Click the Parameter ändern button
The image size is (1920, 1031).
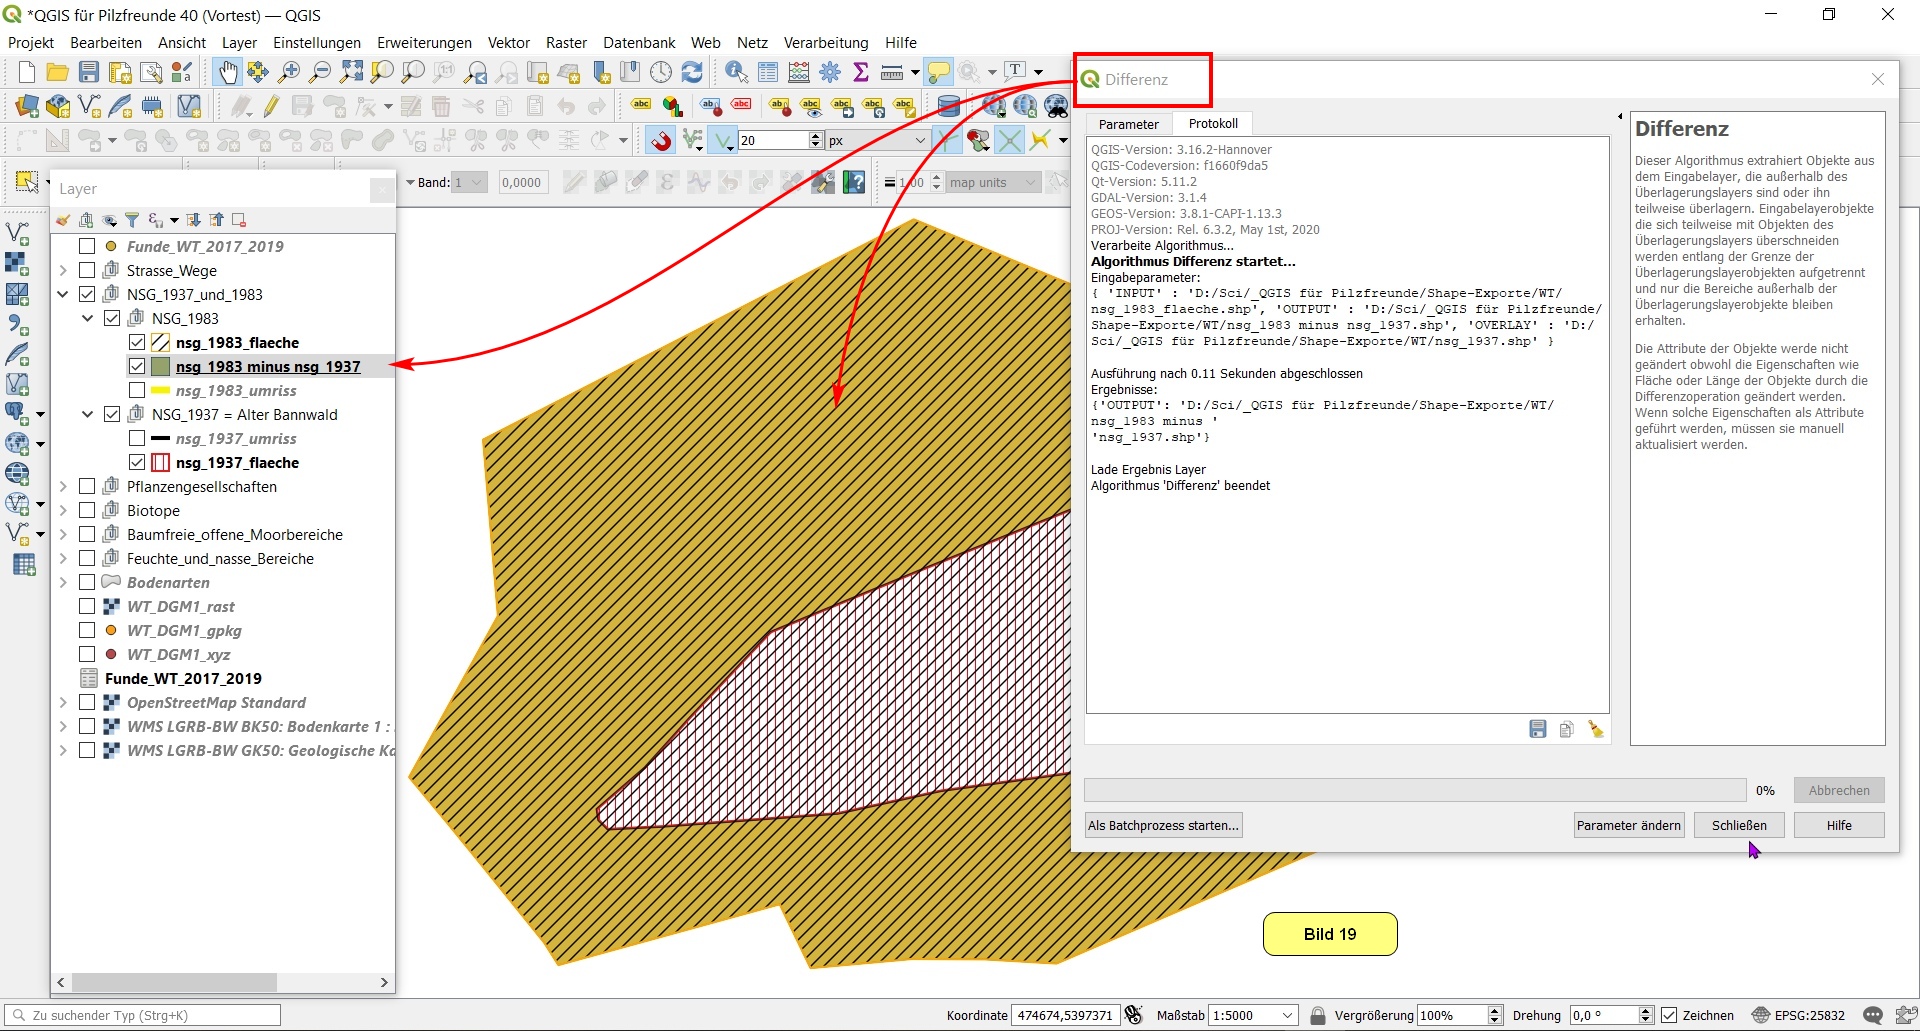coord(1628,826)
